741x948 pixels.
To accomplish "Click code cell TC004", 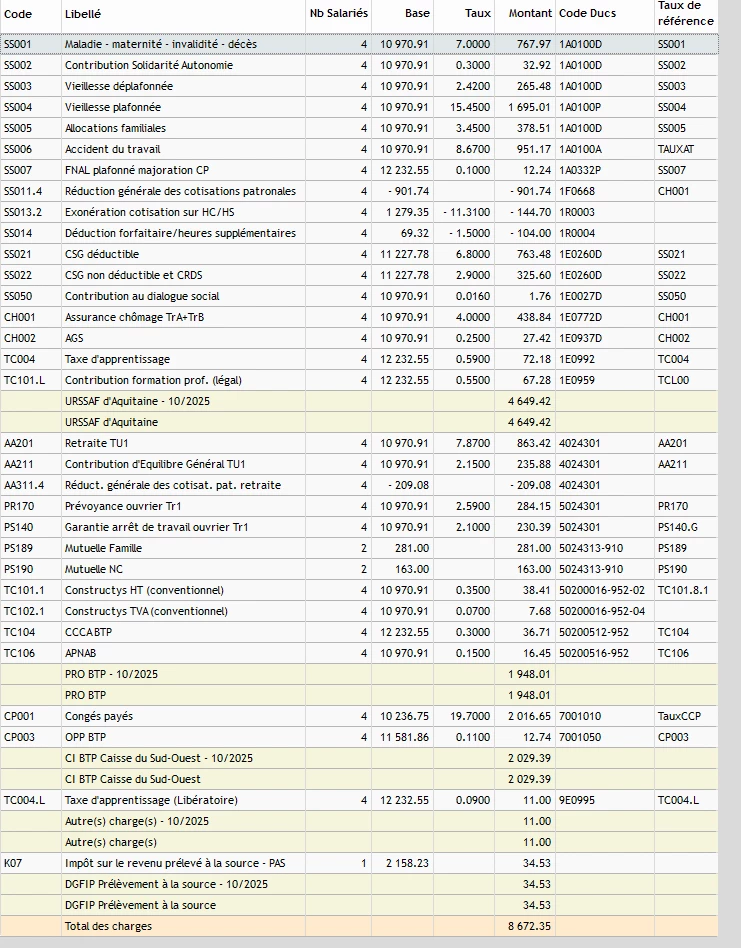I will (x=19, y=360).
